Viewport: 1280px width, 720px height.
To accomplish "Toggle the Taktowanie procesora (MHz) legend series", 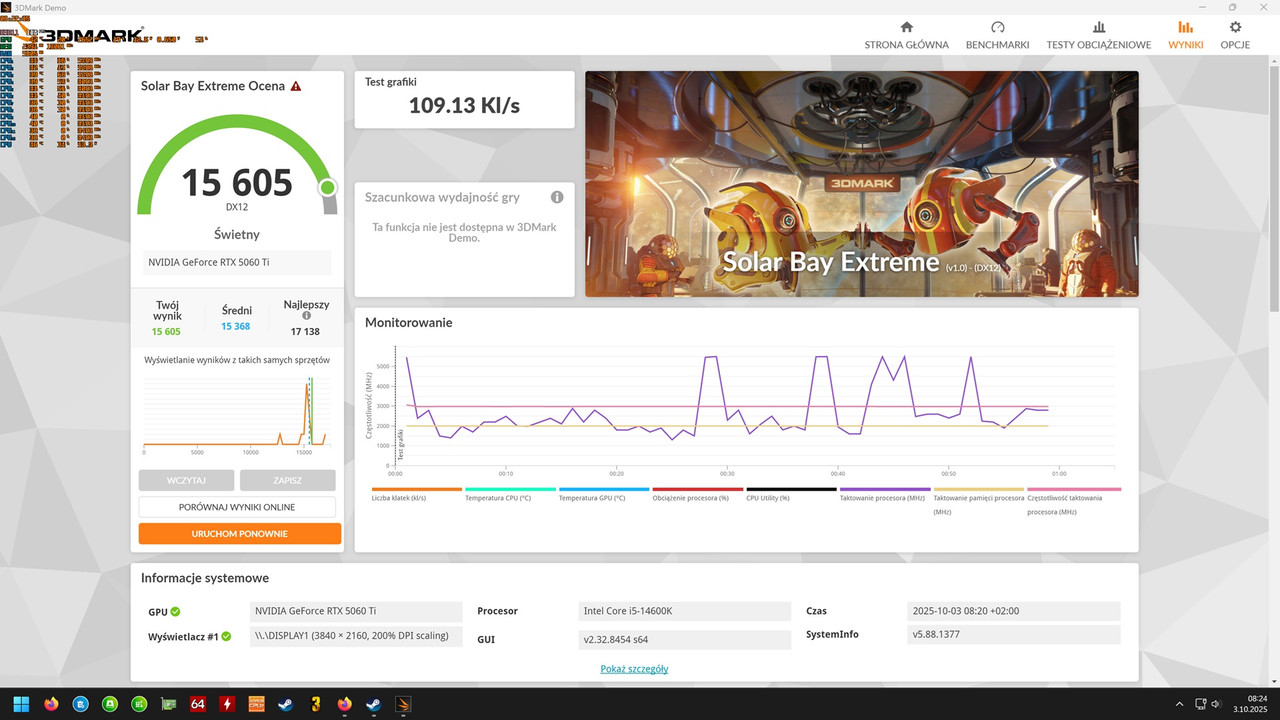I will point(885,494).
